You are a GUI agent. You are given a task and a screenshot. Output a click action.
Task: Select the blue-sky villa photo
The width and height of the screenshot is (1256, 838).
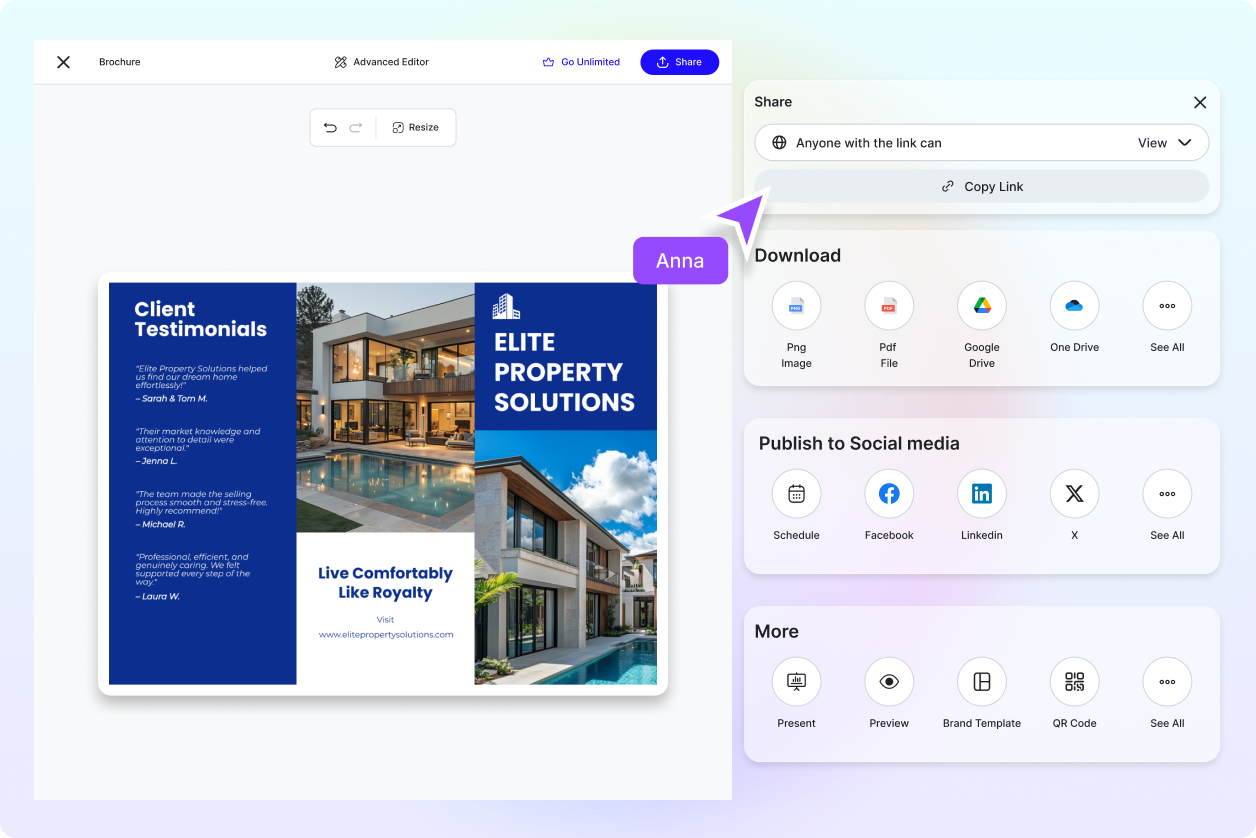pyautogui.click(x=566, y=557)
